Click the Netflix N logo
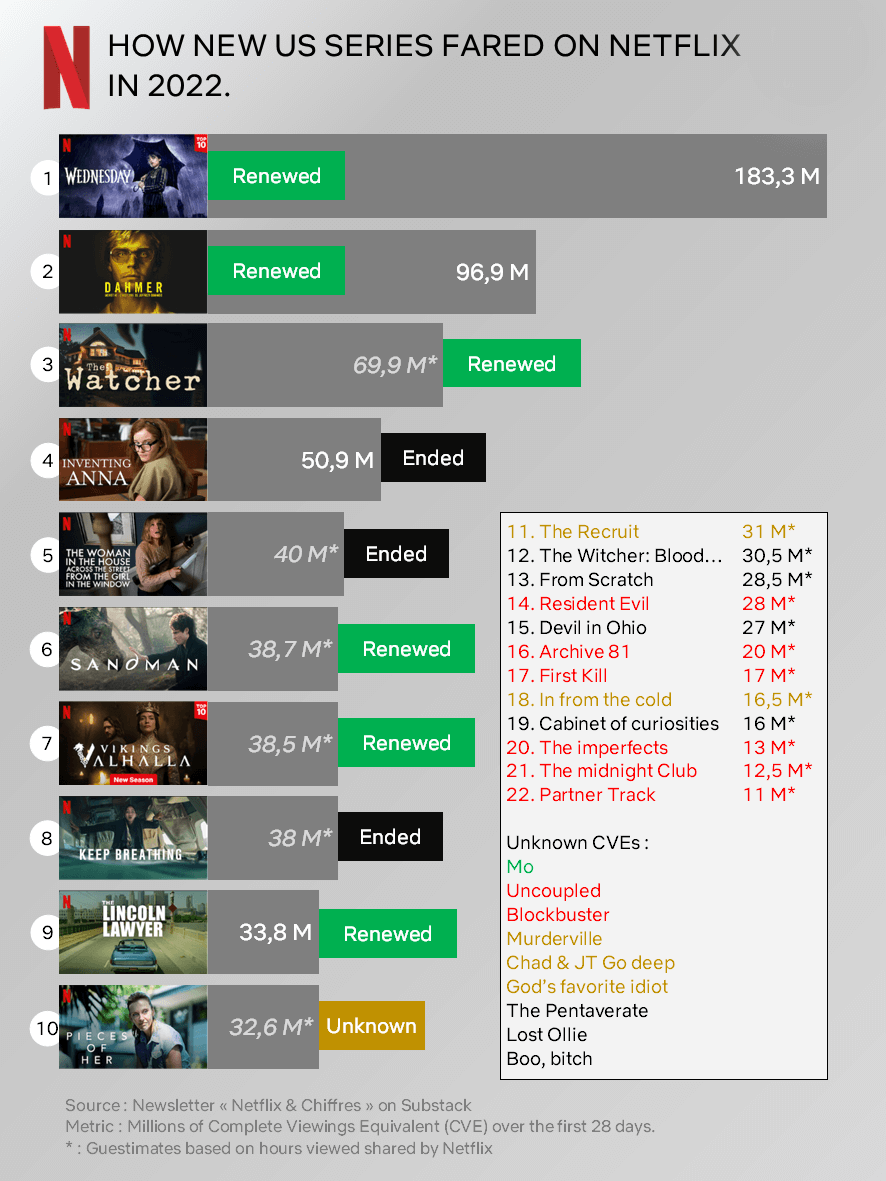The image size is (886, 1181). pyautogui.click(x=66, y=67)
